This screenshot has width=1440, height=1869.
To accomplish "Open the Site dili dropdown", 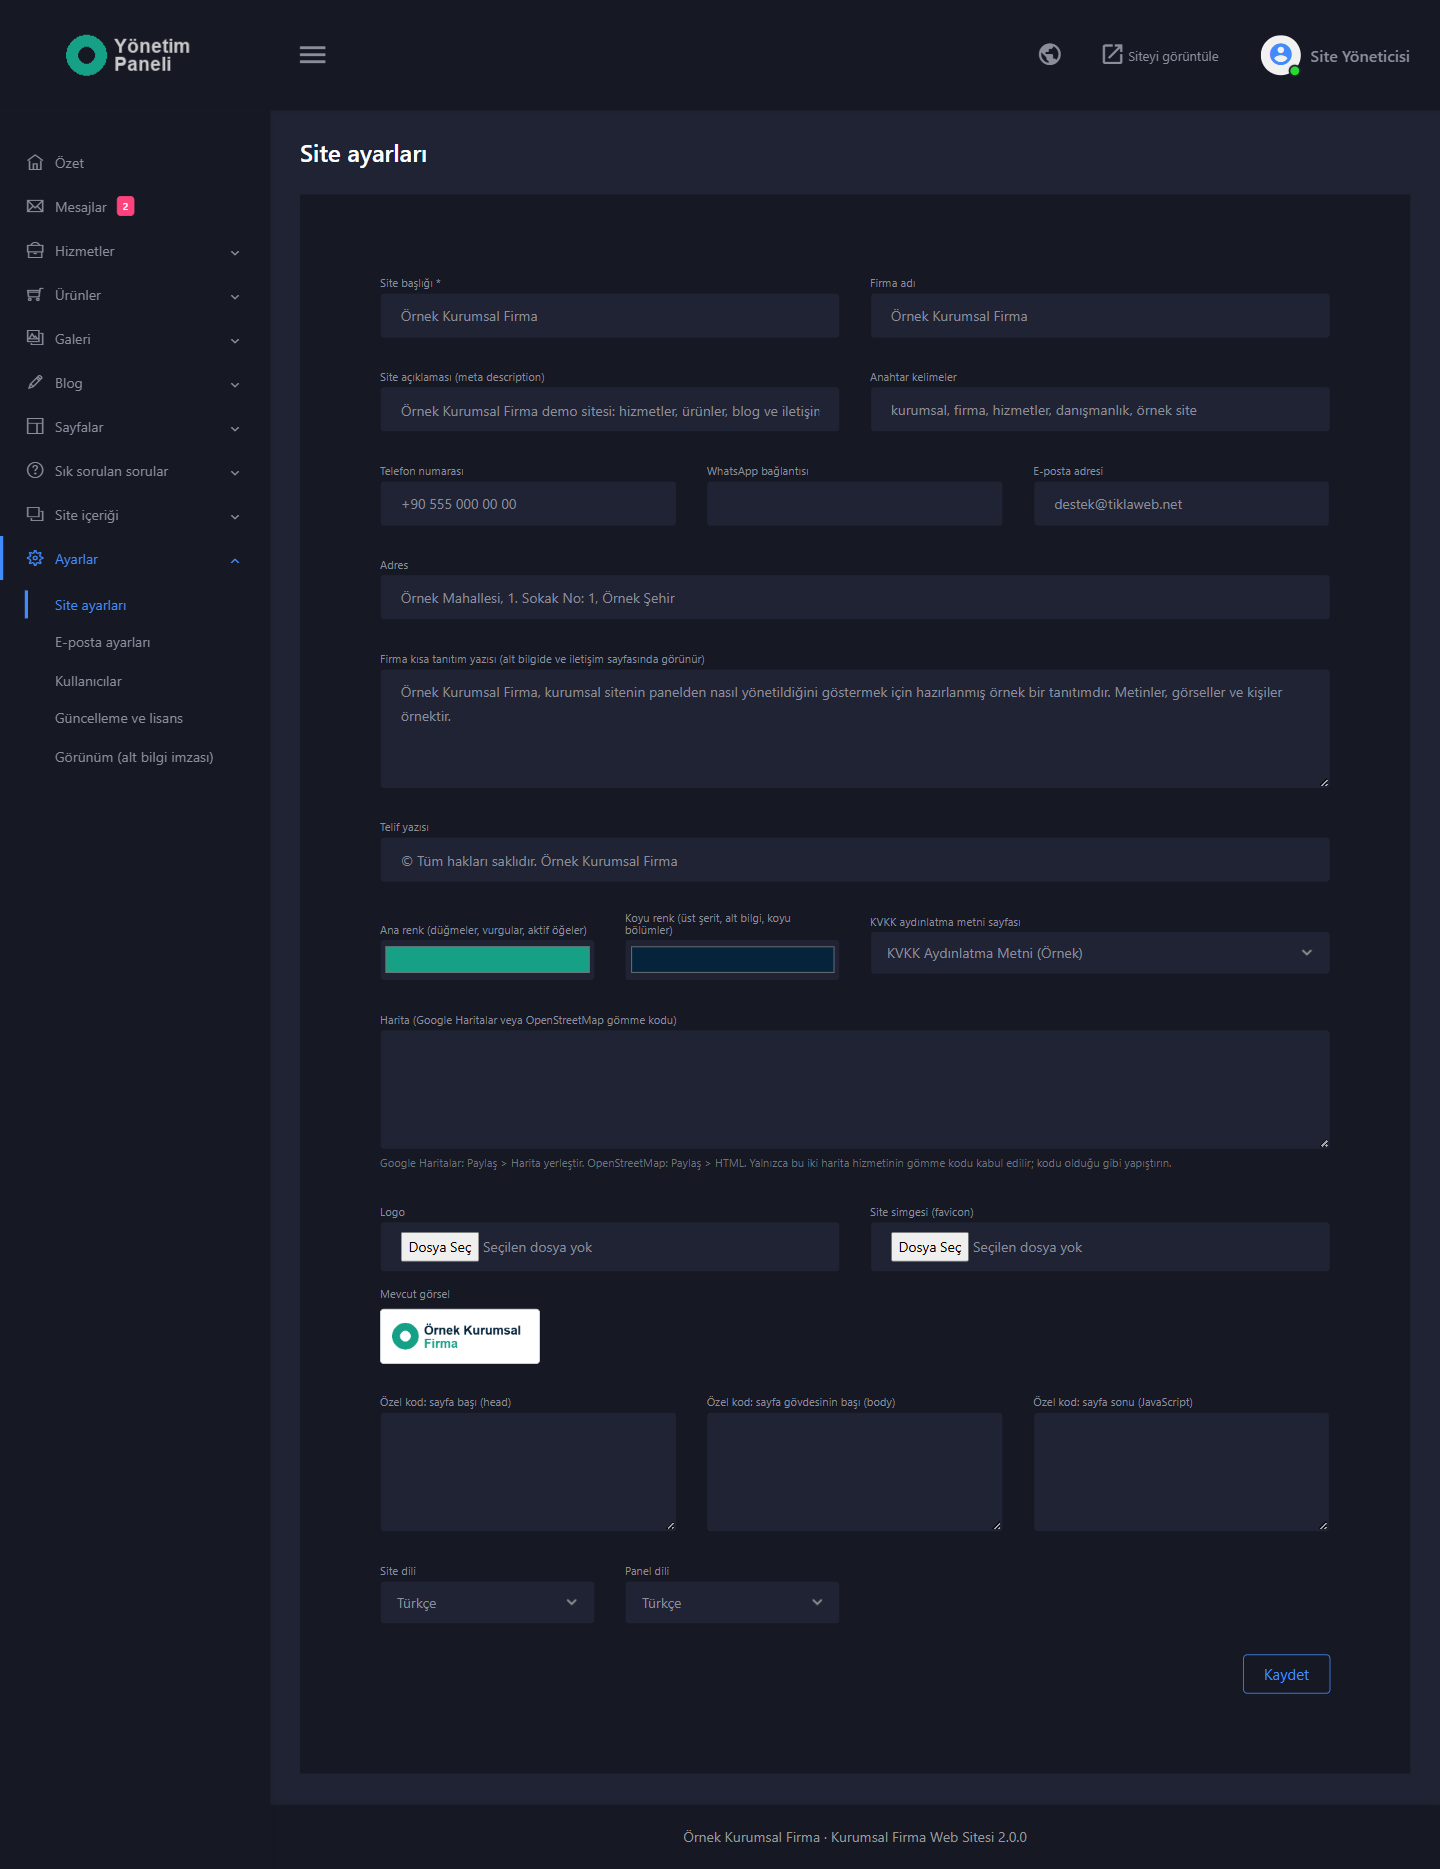I will click(x=487, y=1603).
